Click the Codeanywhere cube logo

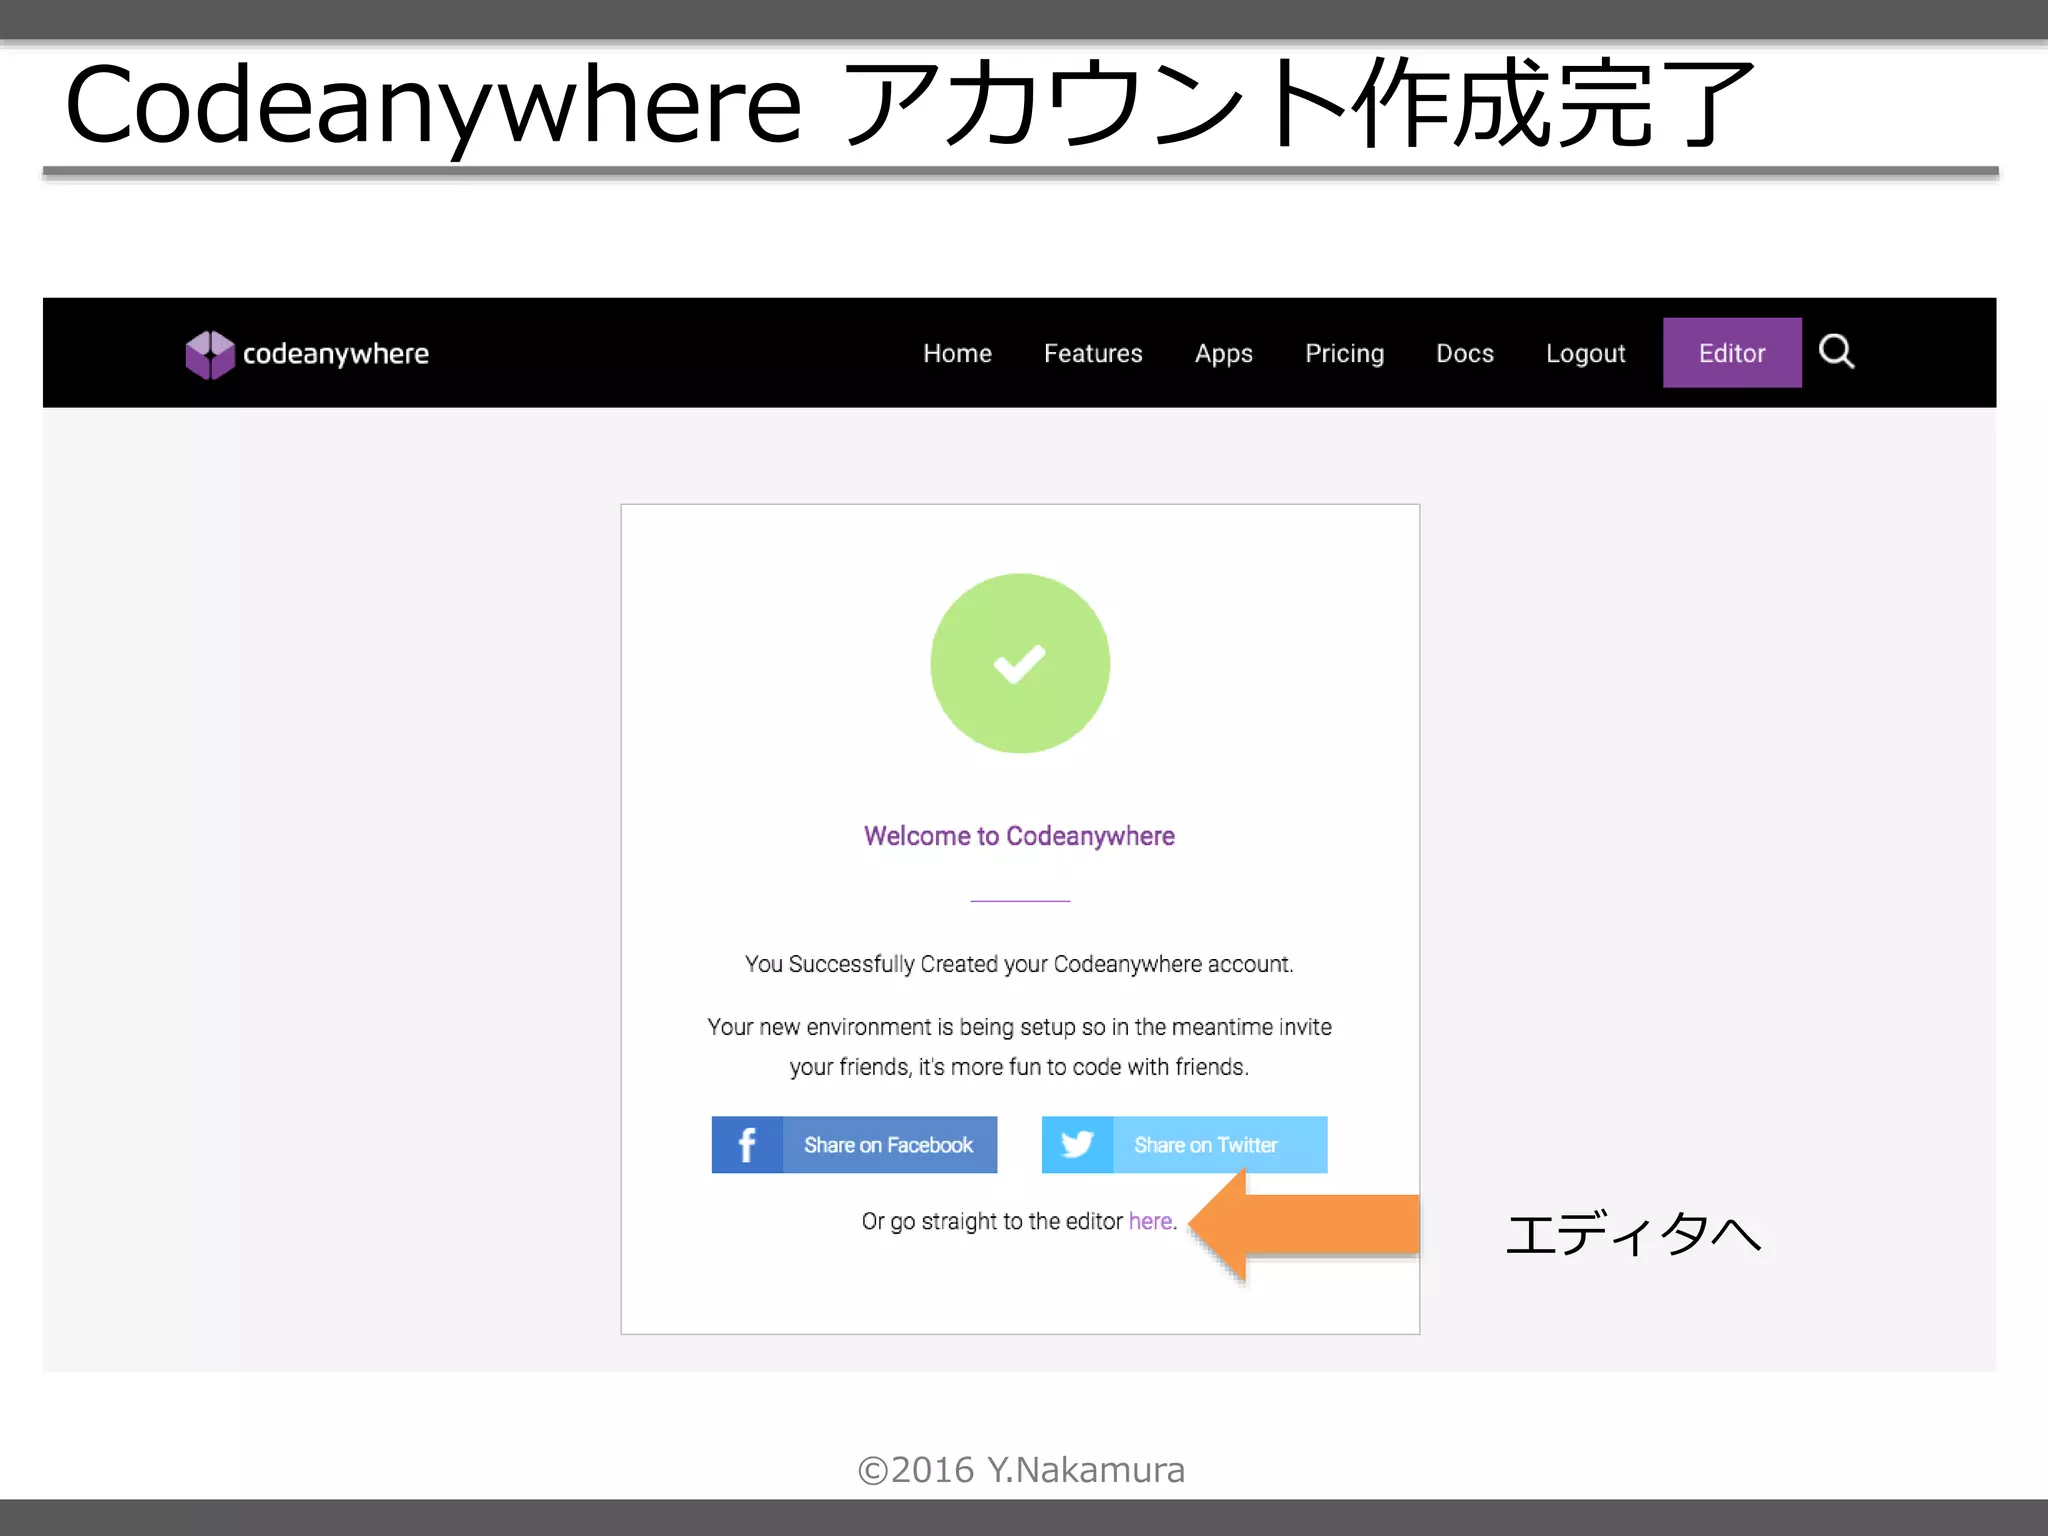pyautogui.click(x=210, y=354)
